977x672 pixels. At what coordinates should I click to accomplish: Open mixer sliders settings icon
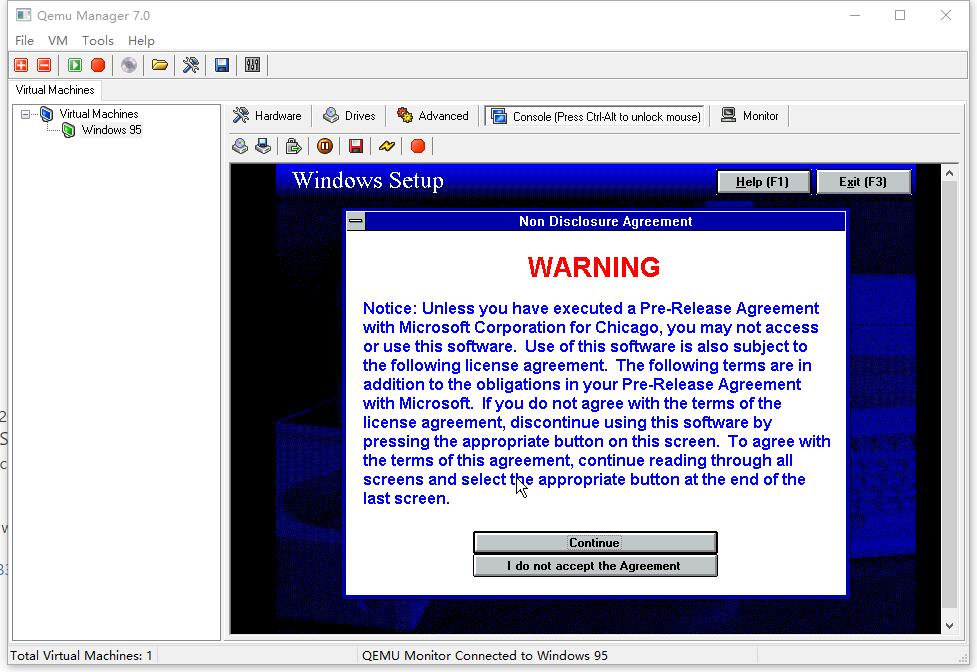pos(252,65)
